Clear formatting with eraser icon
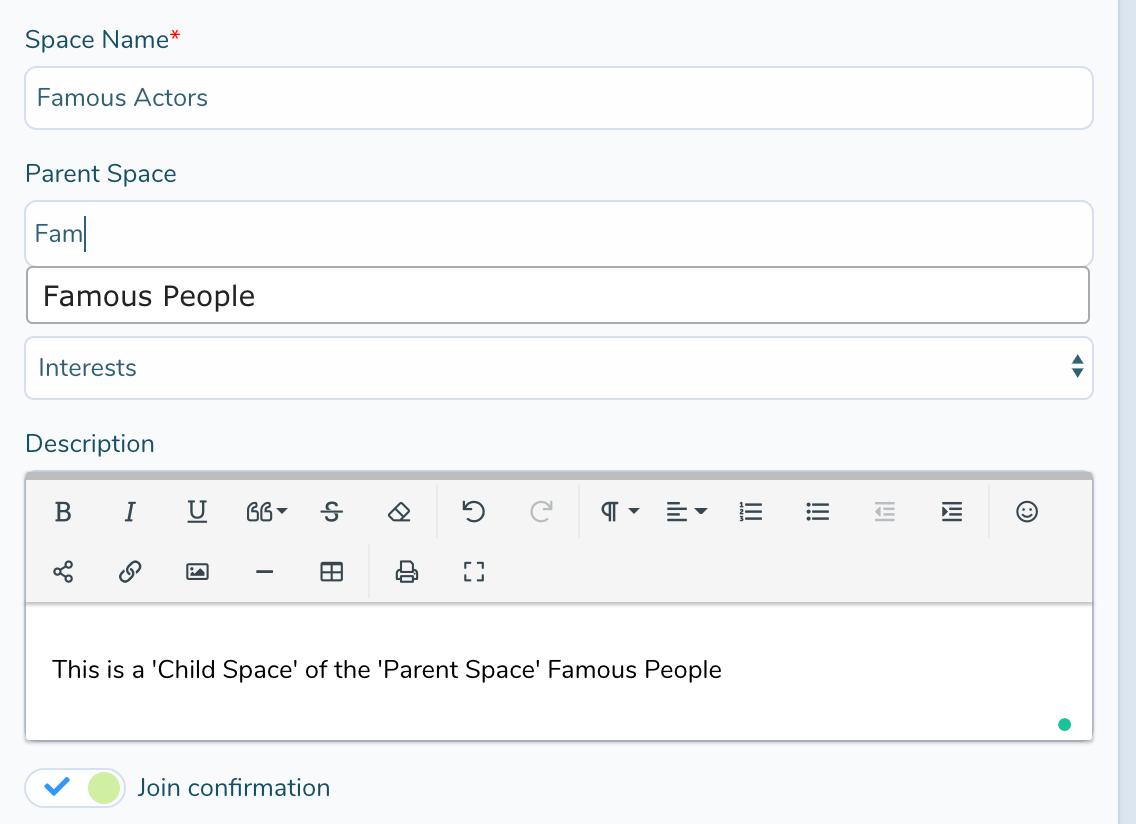 tap(399, 512)
